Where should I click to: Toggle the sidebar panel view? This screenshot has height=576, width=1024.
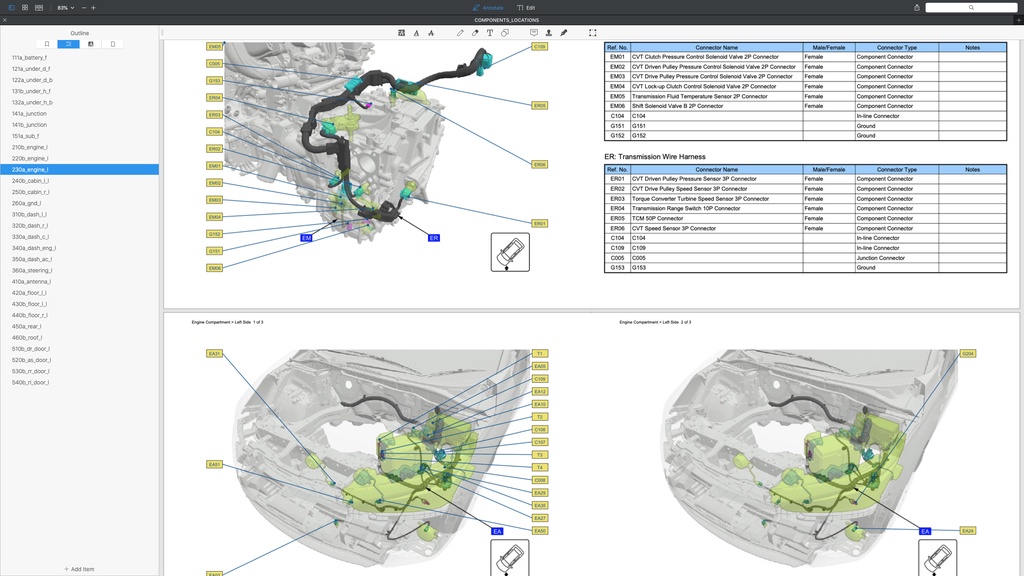(x=12, y=7)
